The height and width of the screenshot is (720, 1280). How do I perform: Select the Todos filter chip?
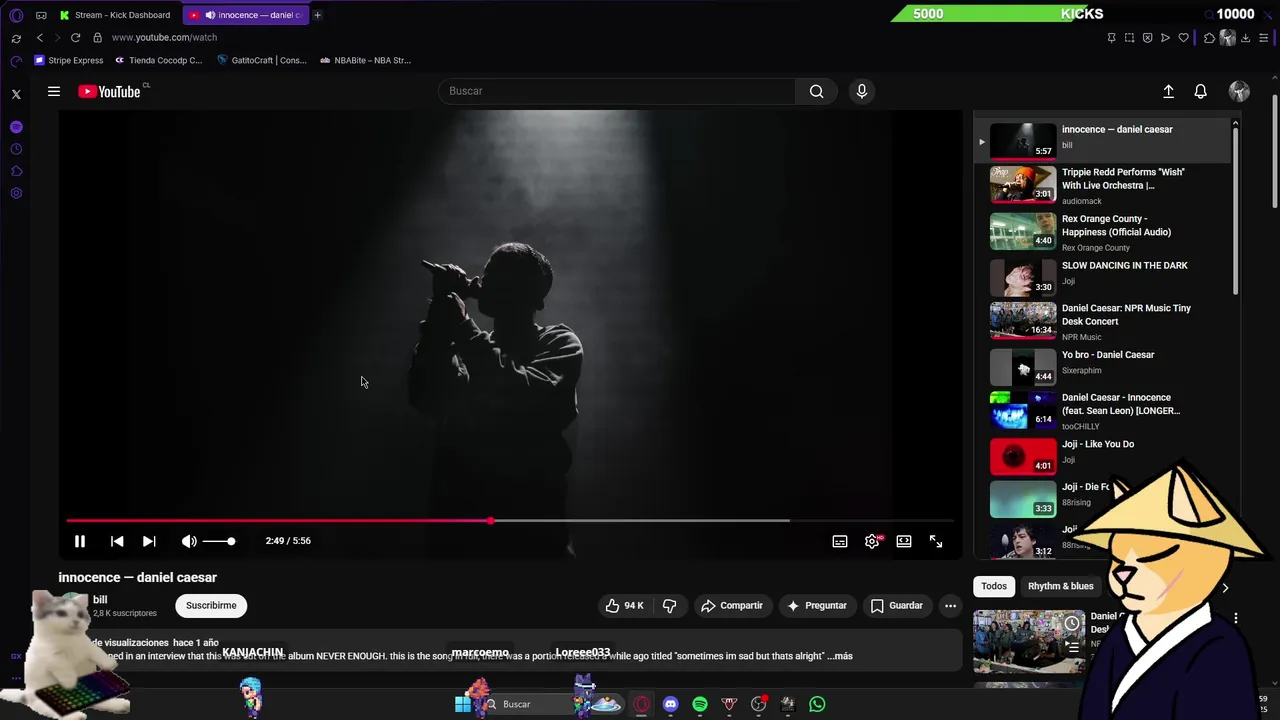[x=994, y=586]
